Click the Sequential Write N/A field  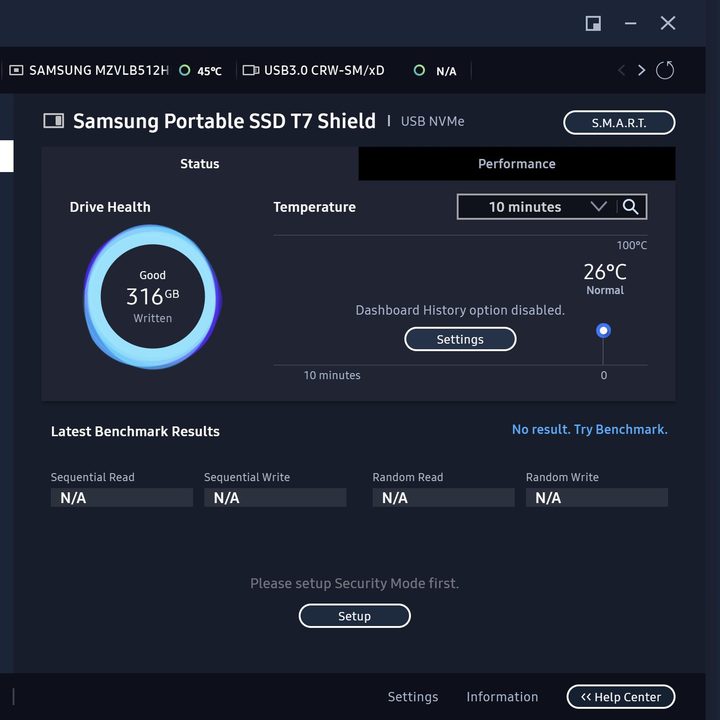point(275,497)
